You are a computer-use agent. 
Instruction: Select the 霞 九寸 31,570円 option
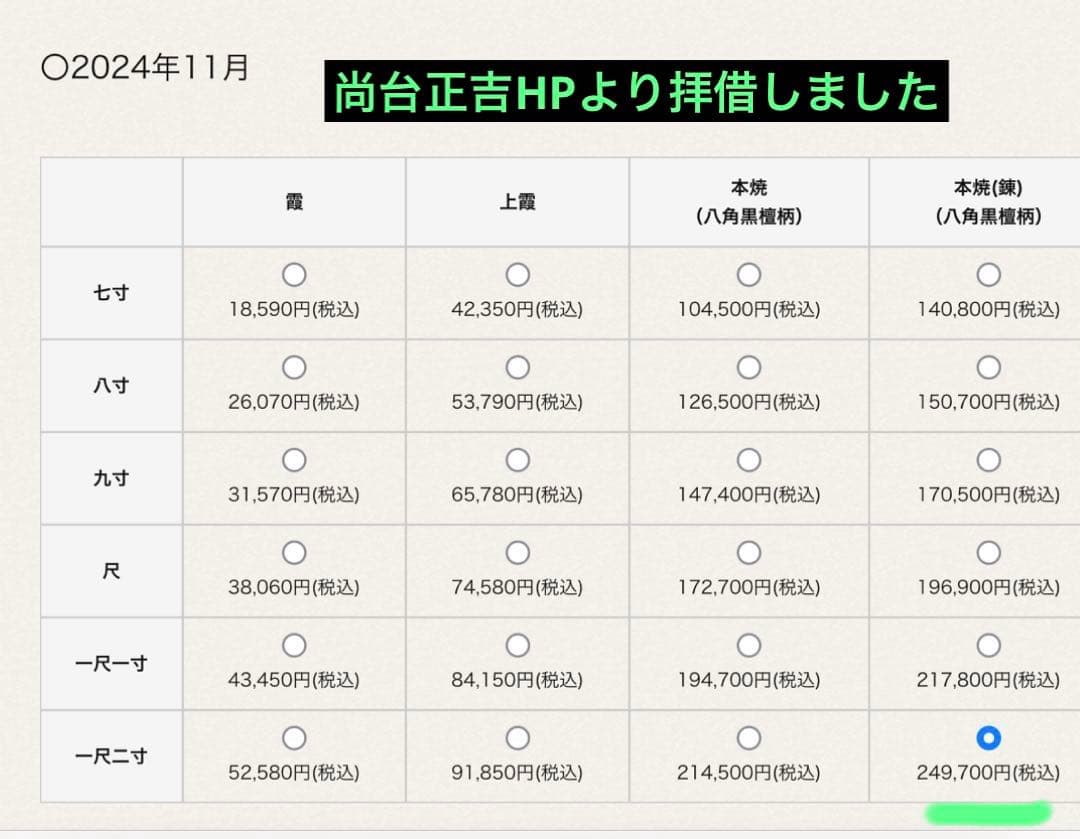(x=294, y=460)
